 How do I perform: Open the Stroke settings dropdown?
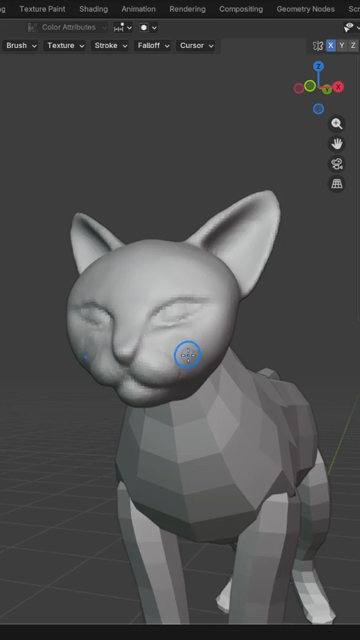(x=111, y=45)
